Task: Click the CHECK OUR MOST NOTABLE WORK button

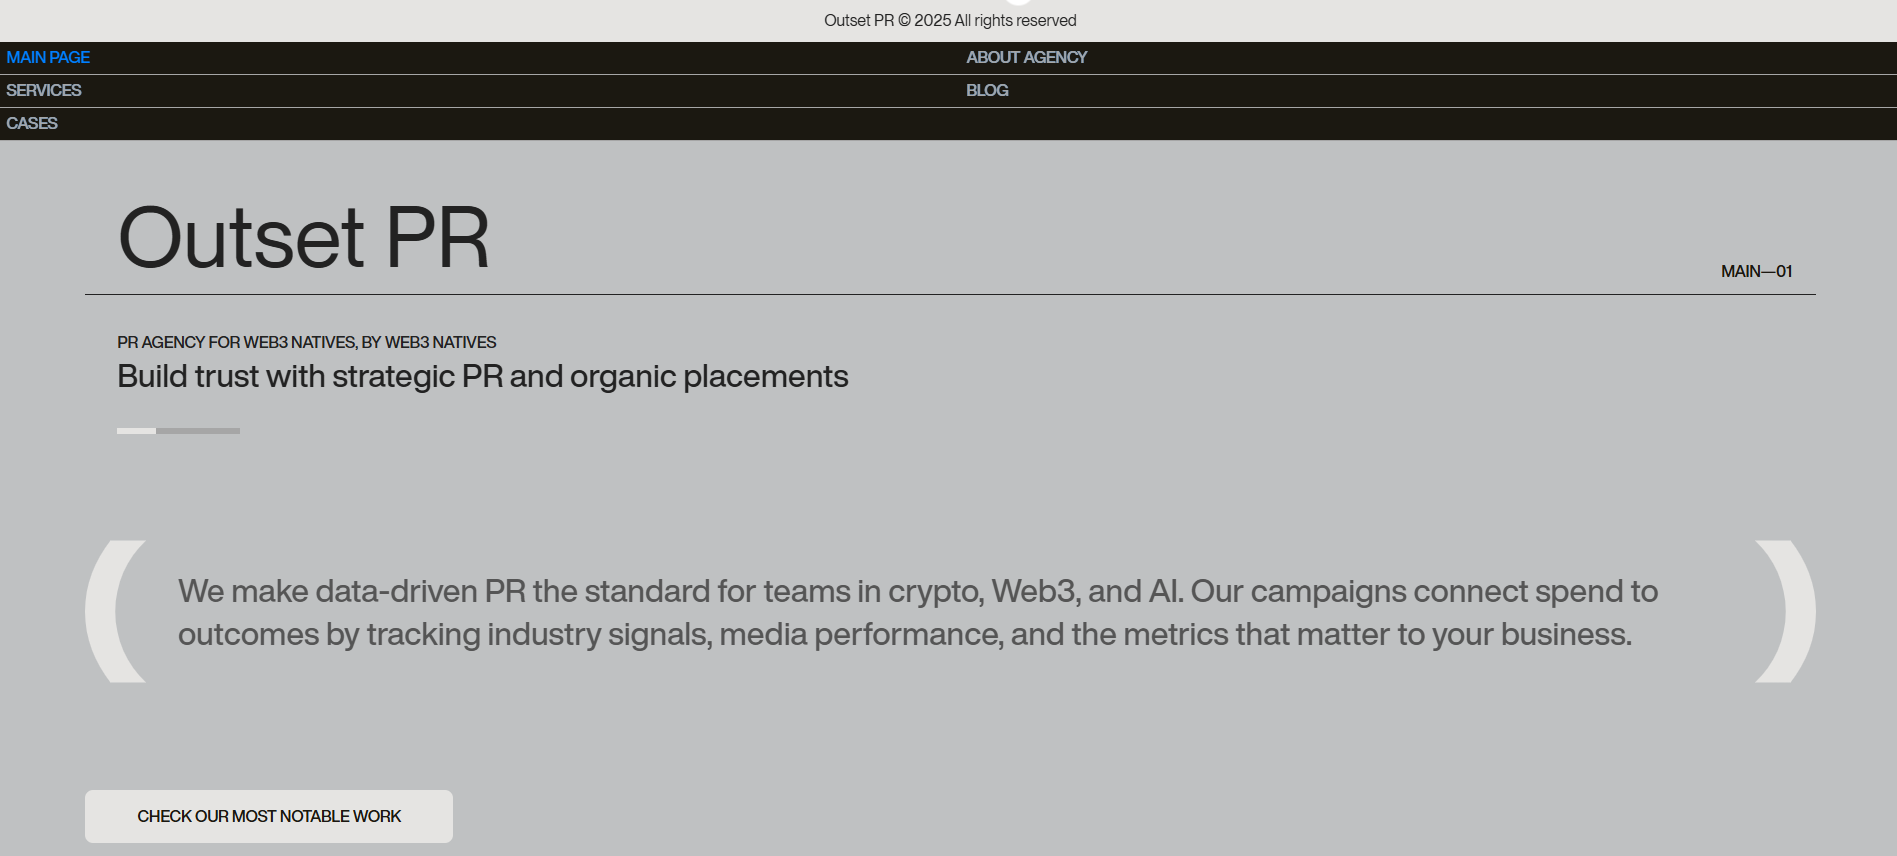Action: tap(268, 816)
